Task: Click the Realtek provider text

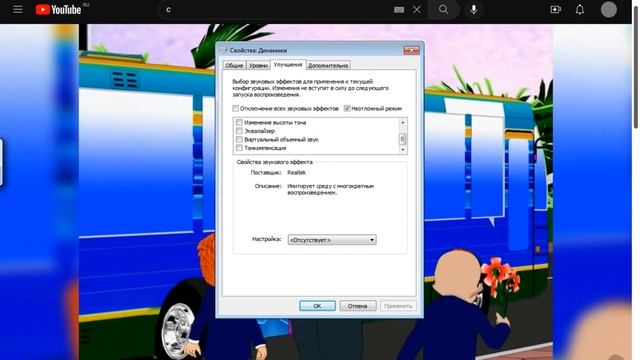Action: click(x=296, y=173)
